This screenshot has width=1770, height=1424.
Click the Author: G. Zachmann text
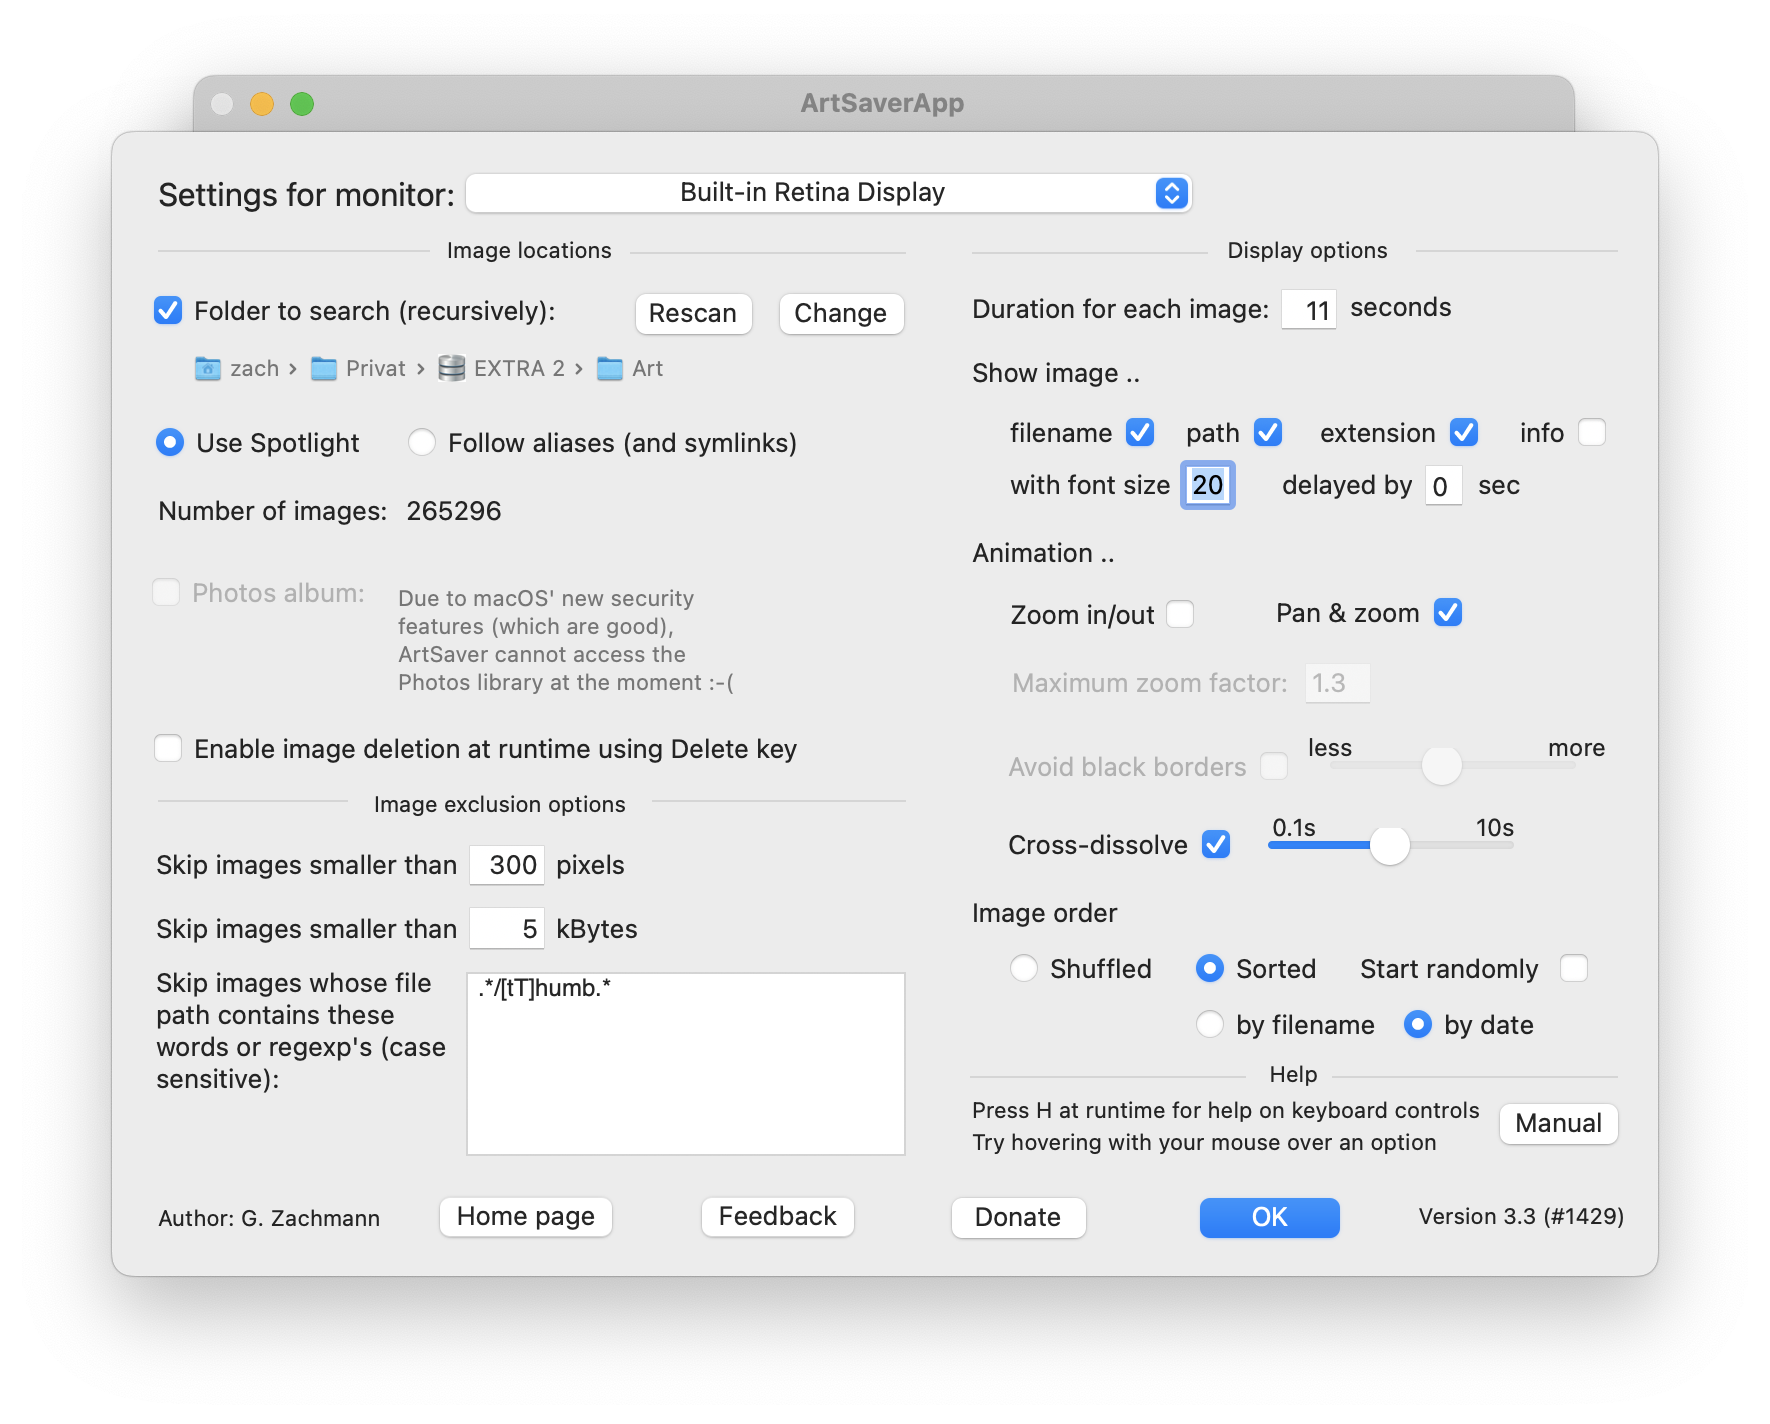click(269, 1218)
